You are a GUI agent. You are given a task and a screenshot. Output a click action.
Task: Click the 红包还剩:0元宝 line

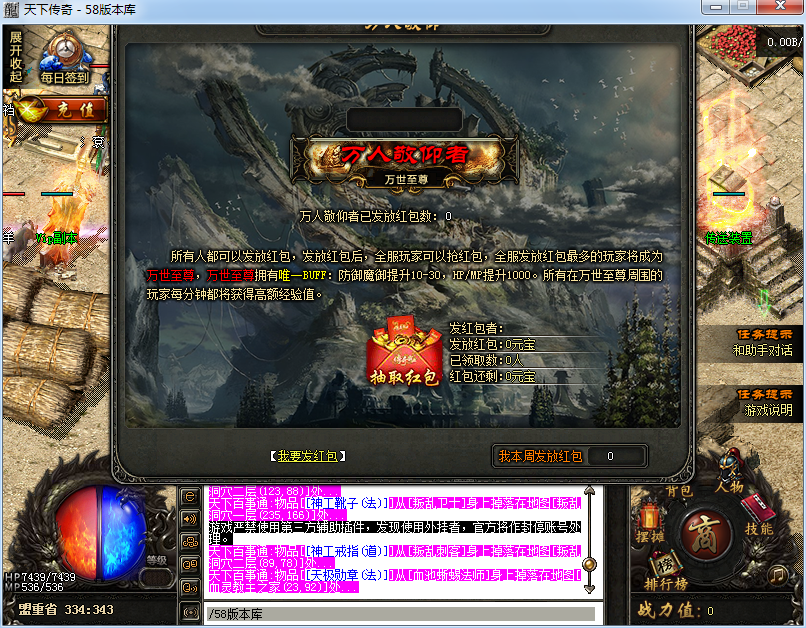click(x=492, y=377)
